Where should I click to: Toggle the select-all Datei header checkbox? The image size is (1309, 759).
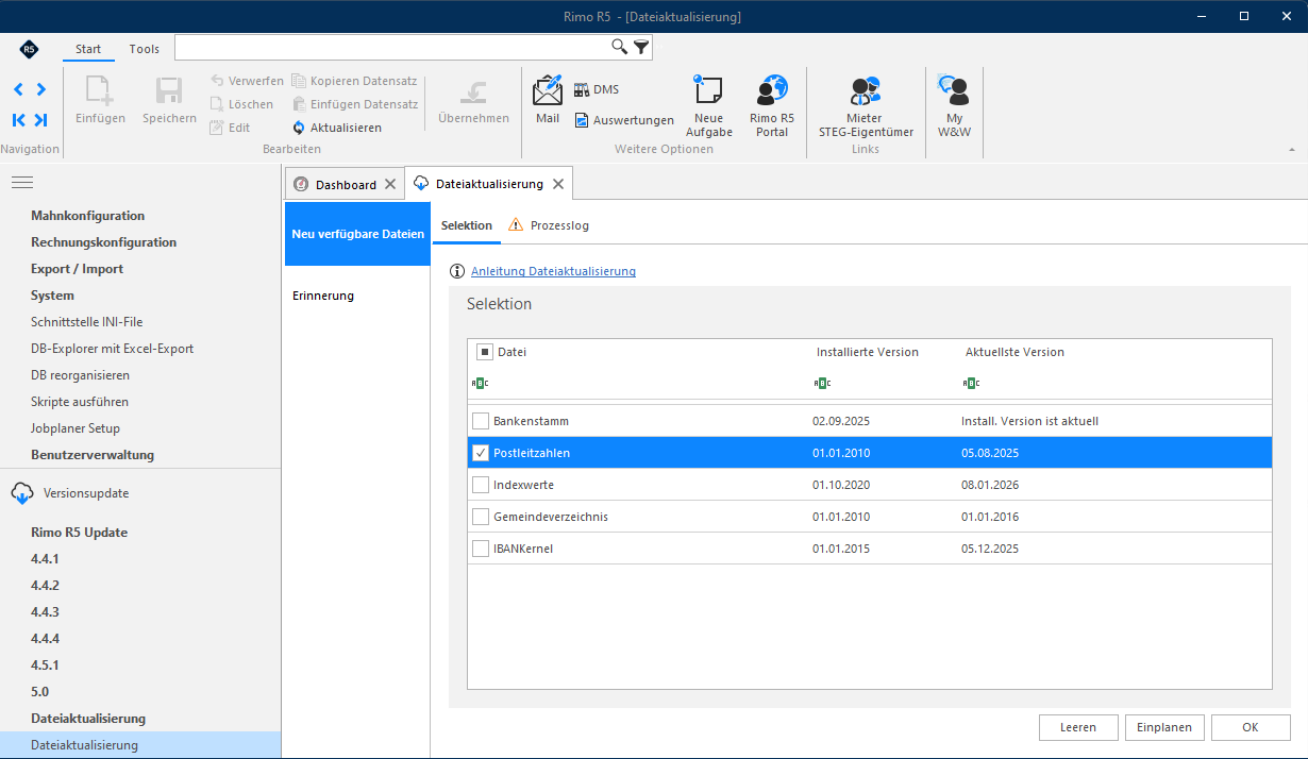point(484,352)
